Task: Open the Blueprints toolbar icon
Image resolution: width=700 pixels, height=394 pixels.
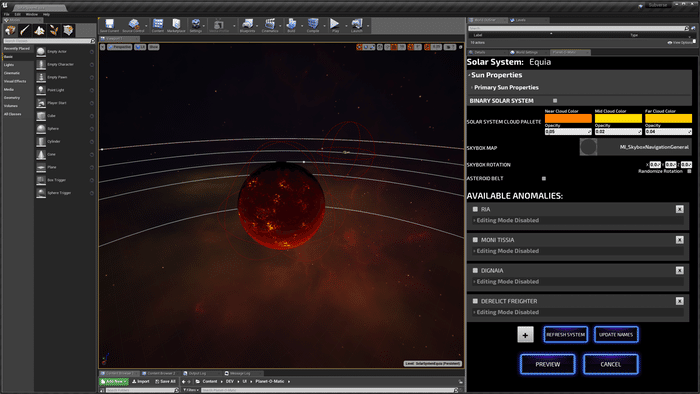Action: coord(247,24)
